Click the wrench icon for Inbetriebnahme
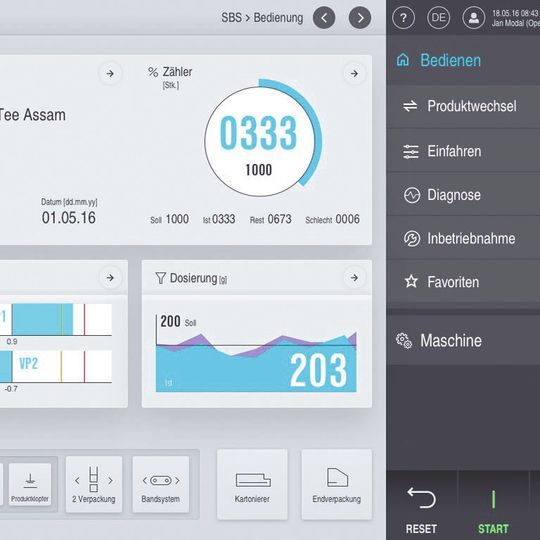 click(412, 239)
